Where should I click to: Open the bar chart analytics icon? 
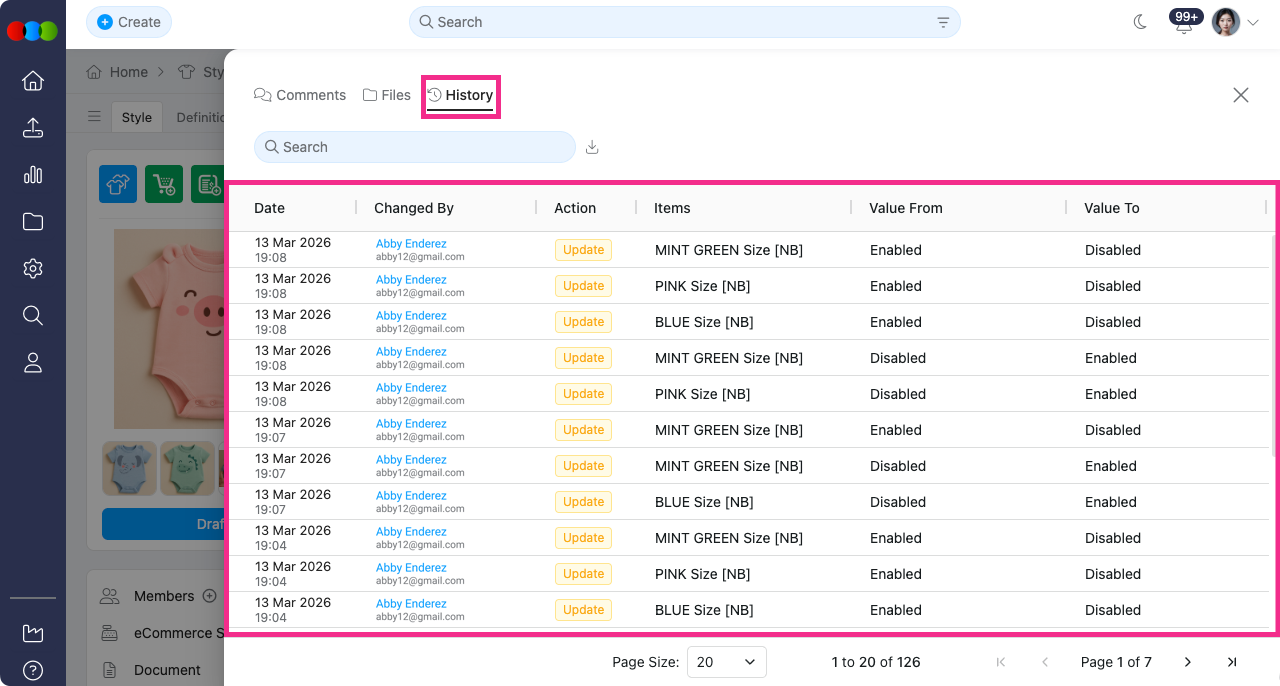pyautogui.click(x=33, y=175)
